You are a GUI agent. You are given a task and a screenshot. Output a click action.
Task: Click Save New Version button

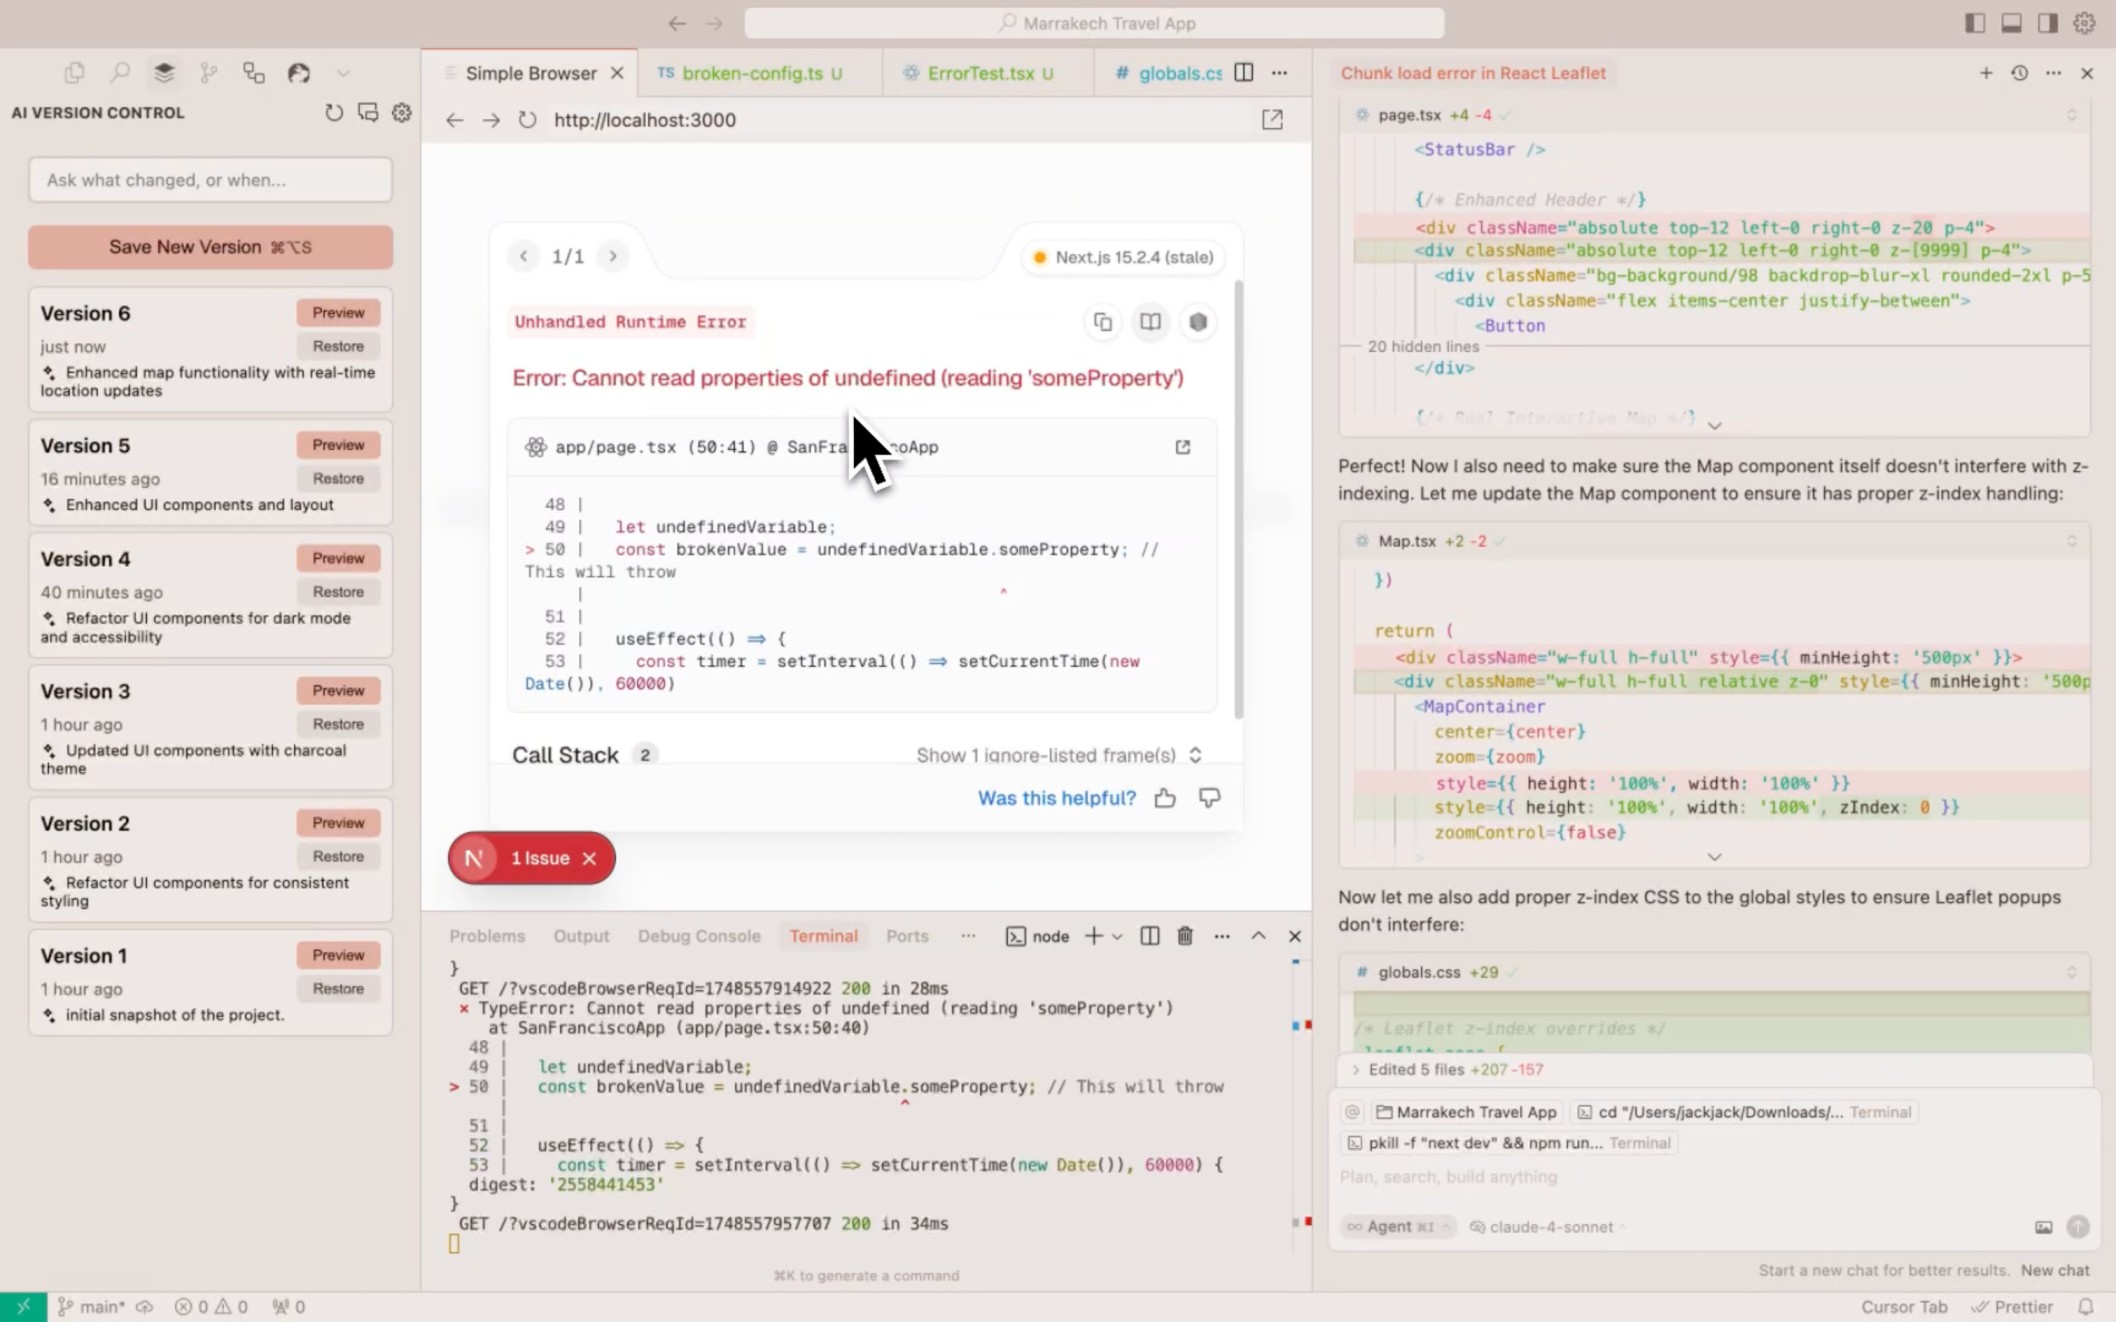pyautogui.click(x=210, y=247)
